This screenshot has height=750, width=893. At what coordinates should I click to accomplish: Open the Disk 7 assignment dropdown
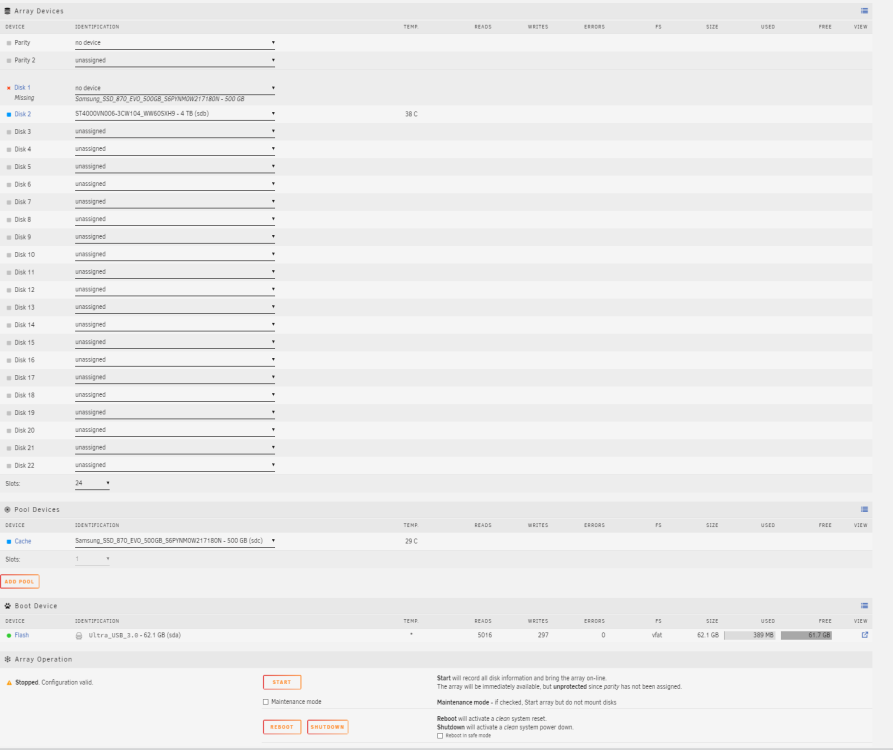[175, 202]
